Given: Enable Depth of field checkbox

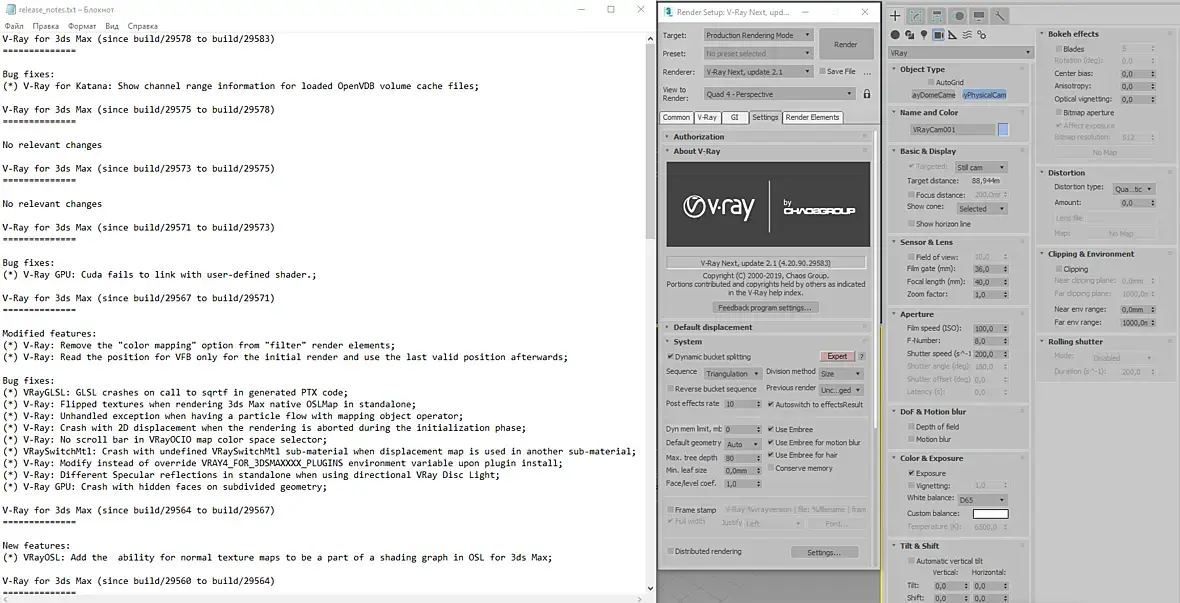Looking at the screenshot, I should 911,427.
